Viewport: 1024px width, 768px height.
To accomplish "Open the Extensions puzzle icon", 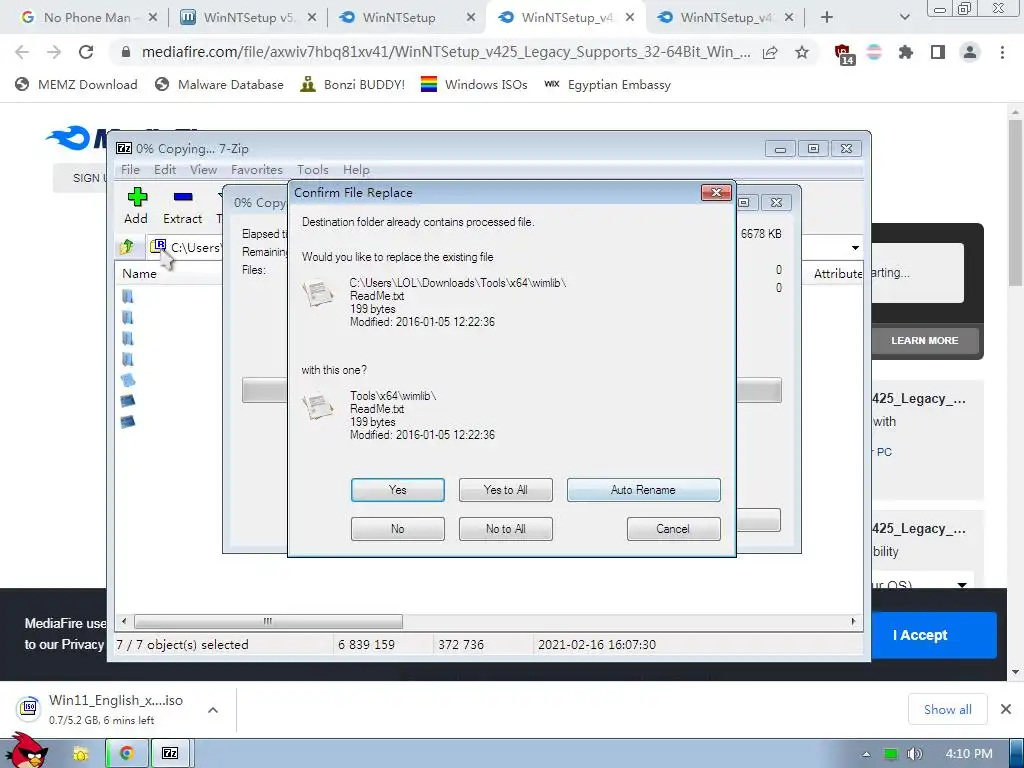I will tap(906, 52).
